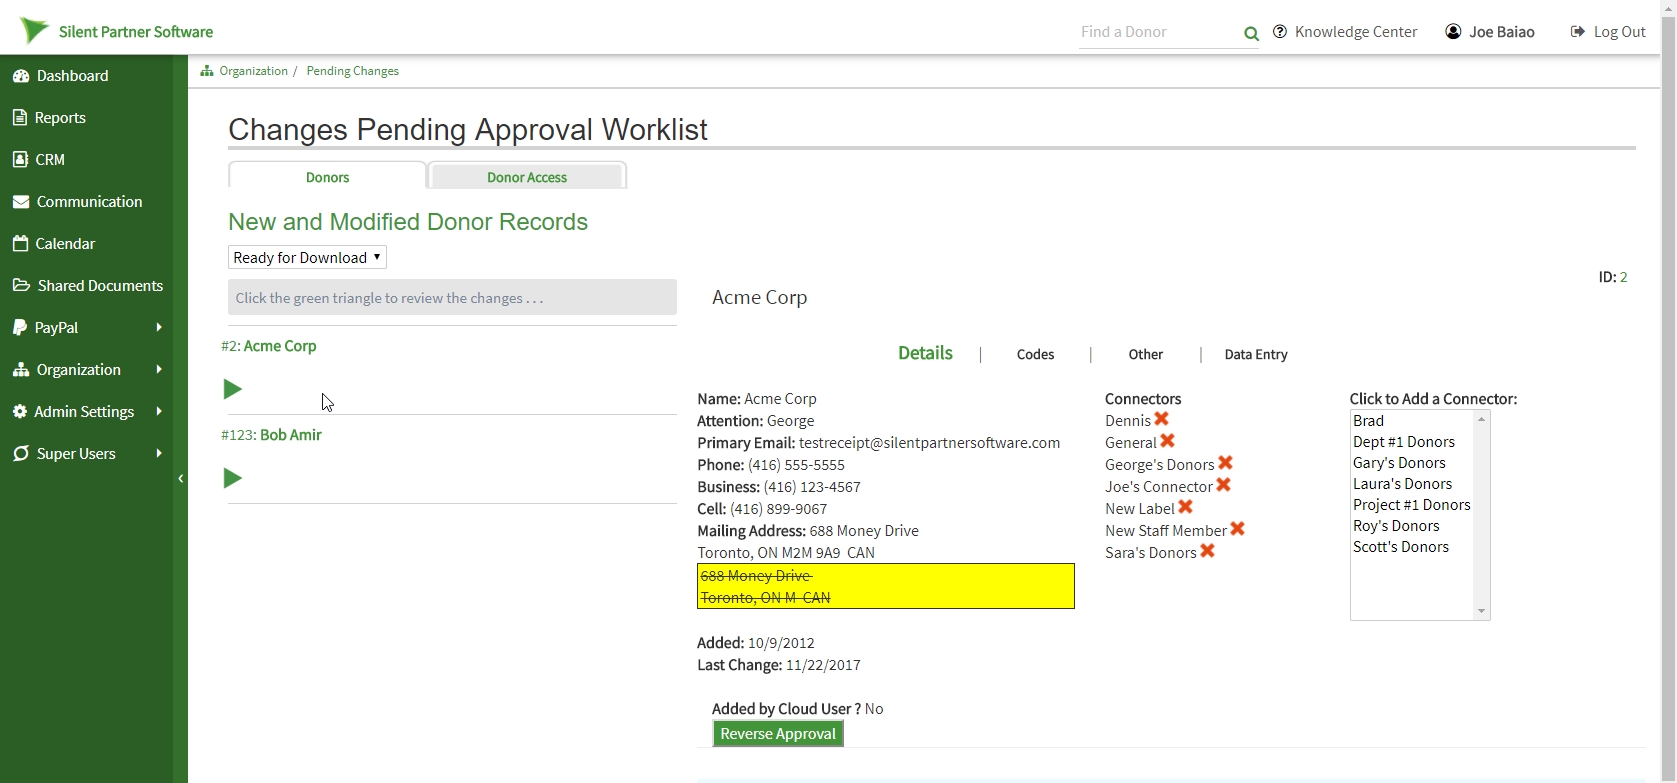Viewport: 1677px width, 783px height.
Task: Add Brad as a connector
Action: 1411,421
